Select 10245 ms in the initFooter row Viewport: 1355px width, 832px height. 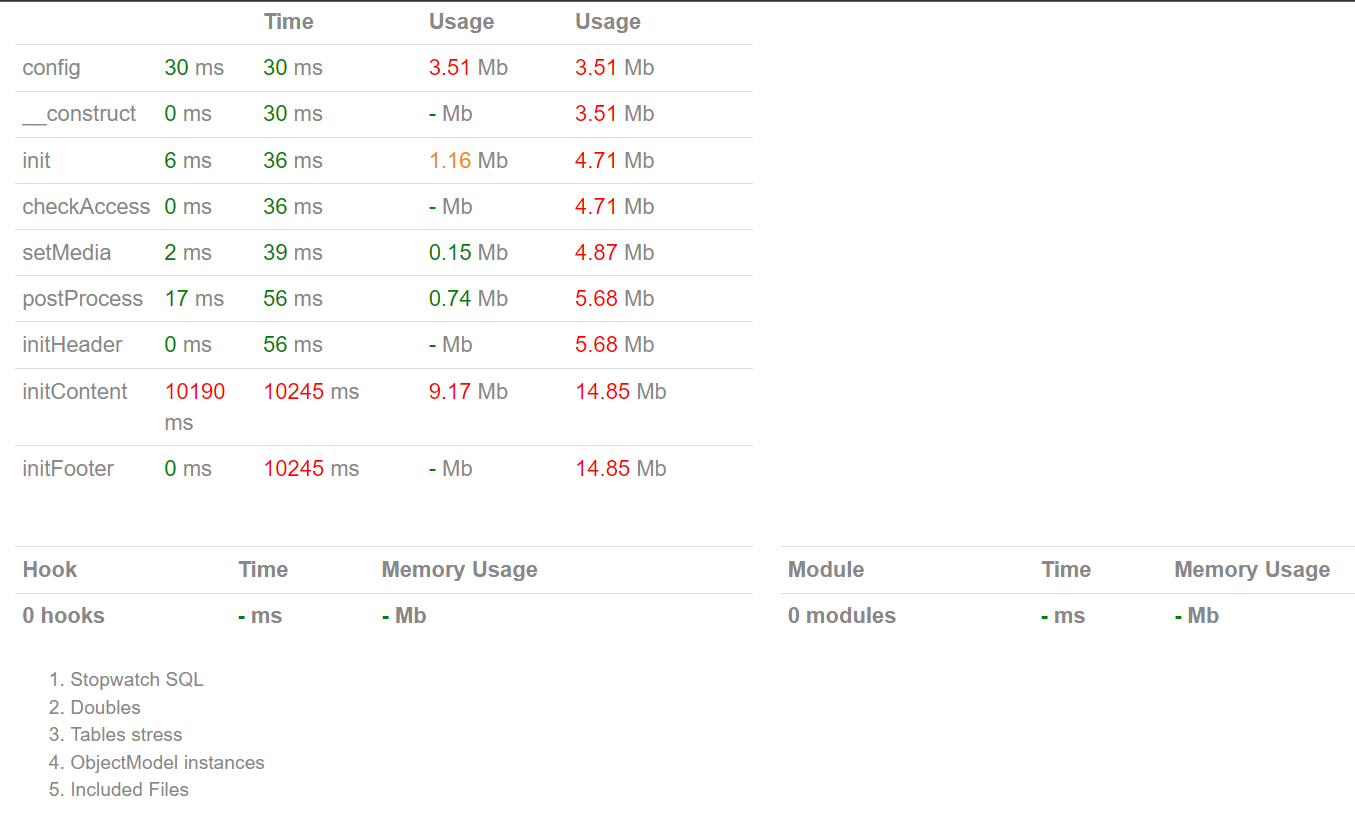(x=312, y=468)
